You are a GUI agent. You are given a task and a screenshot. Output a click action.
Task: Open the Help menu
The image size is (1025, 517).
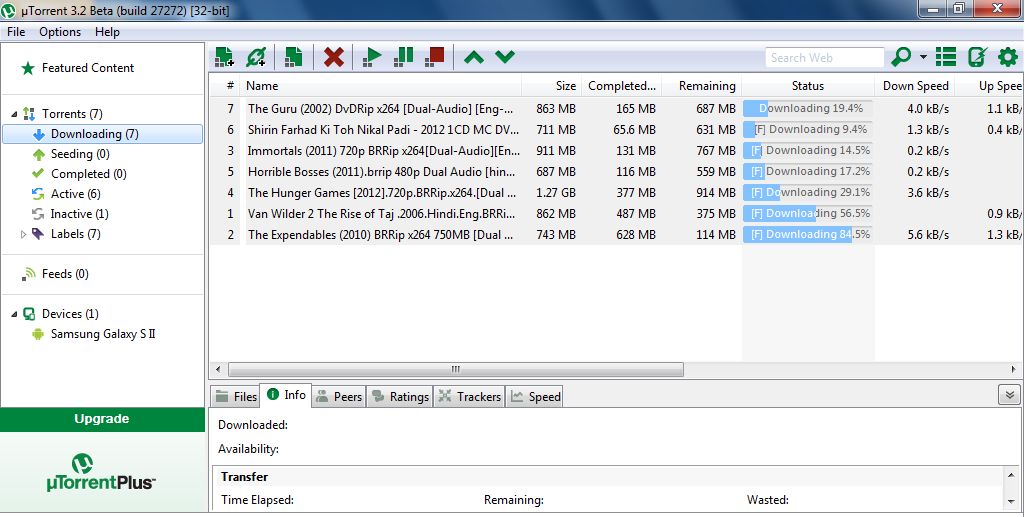point(107,32)
